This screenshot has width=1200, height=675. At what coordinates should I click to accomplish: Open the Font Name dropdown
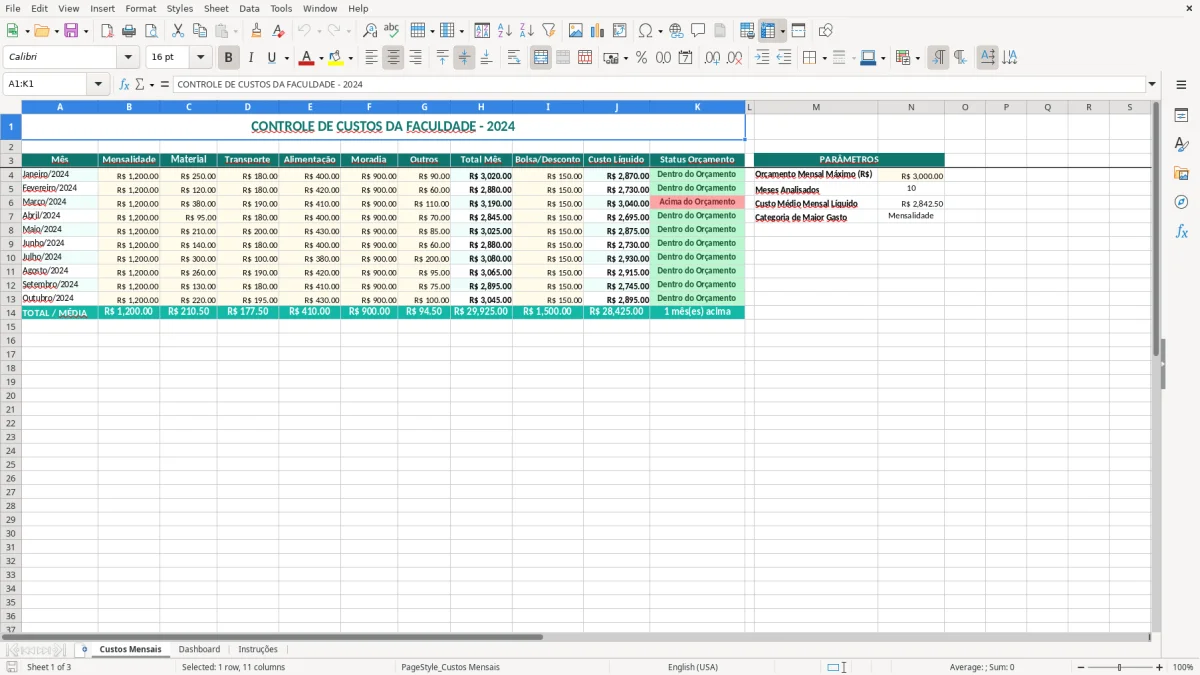tap(128, 58)
